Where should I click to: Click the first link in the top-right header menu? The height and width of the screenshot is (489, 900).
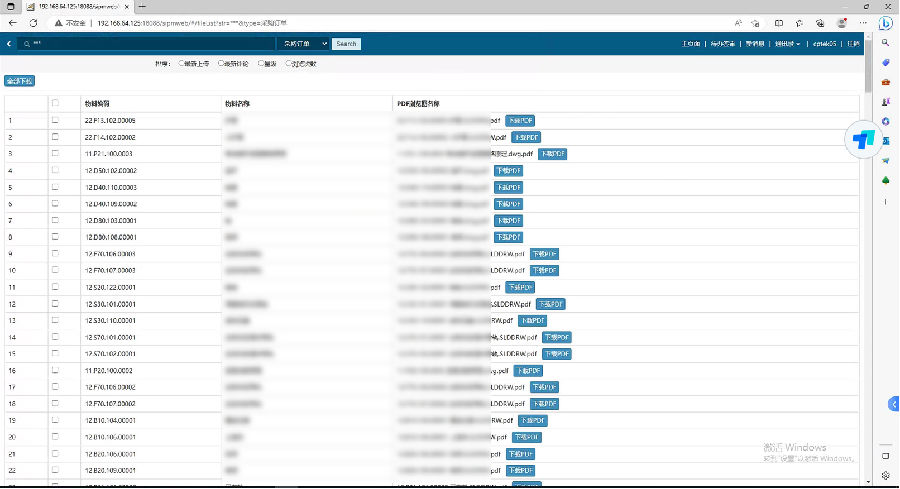[x=690, y=44]
